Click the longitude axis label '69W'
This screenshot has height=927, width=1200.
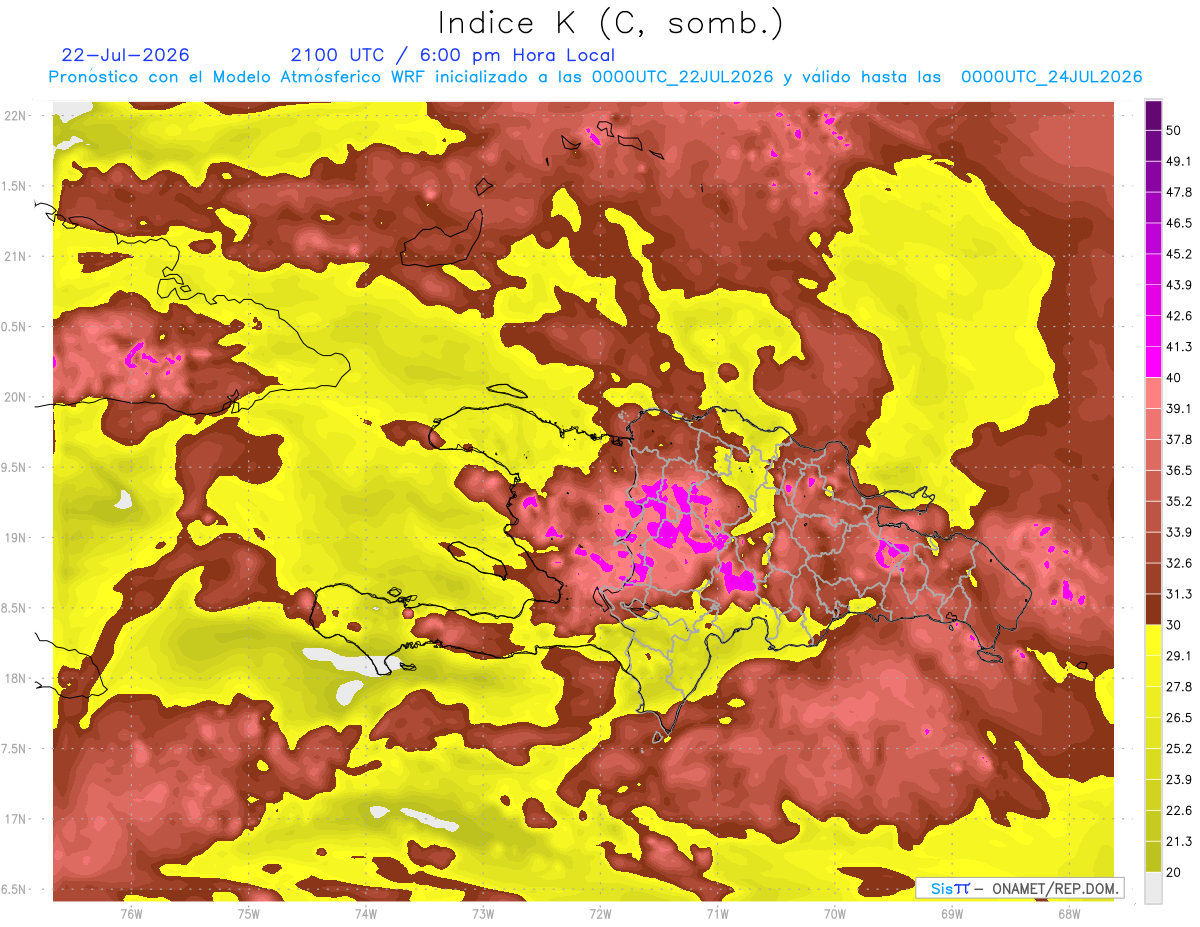tap(951, 914)
